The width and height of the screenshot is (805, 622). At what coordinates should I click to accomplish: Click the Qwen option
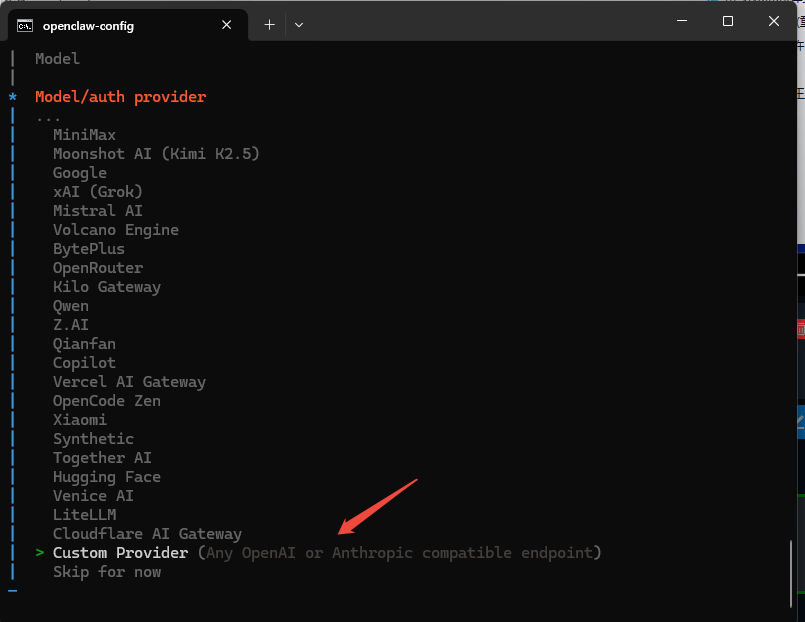pos(71,306)
